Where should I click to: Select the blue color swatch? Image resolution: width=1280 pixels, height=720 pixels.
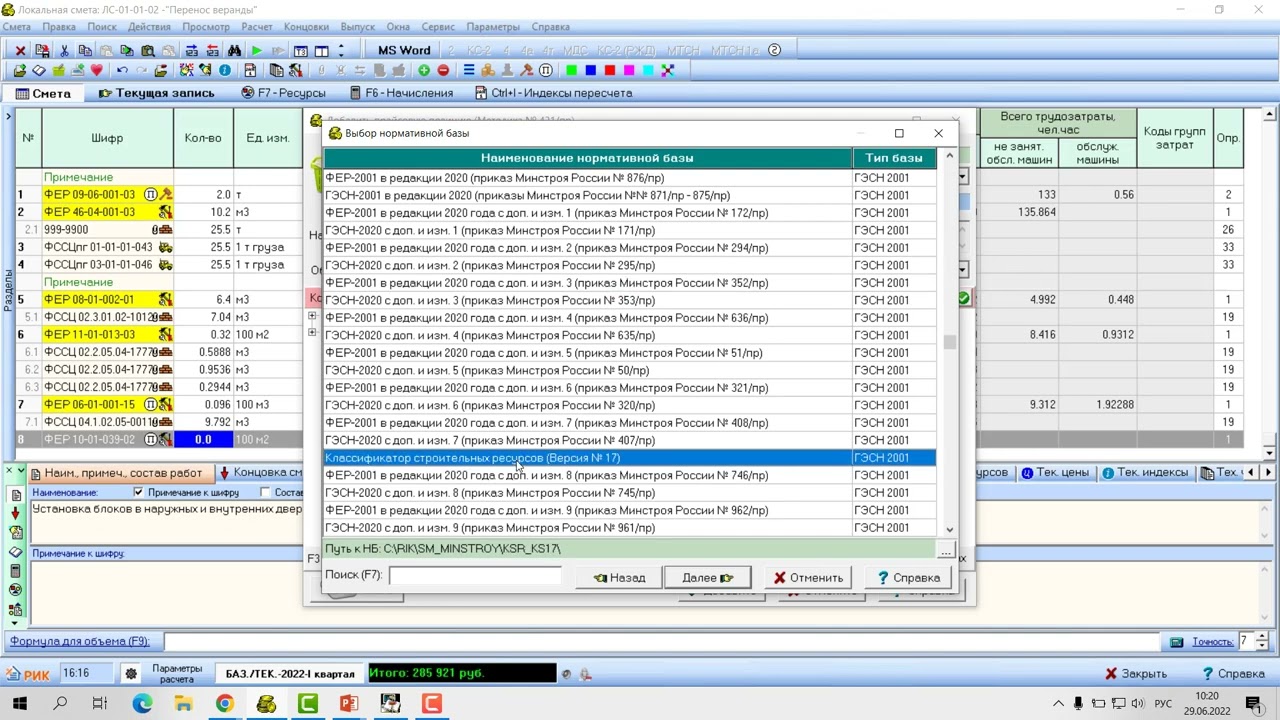pos(590,70)
